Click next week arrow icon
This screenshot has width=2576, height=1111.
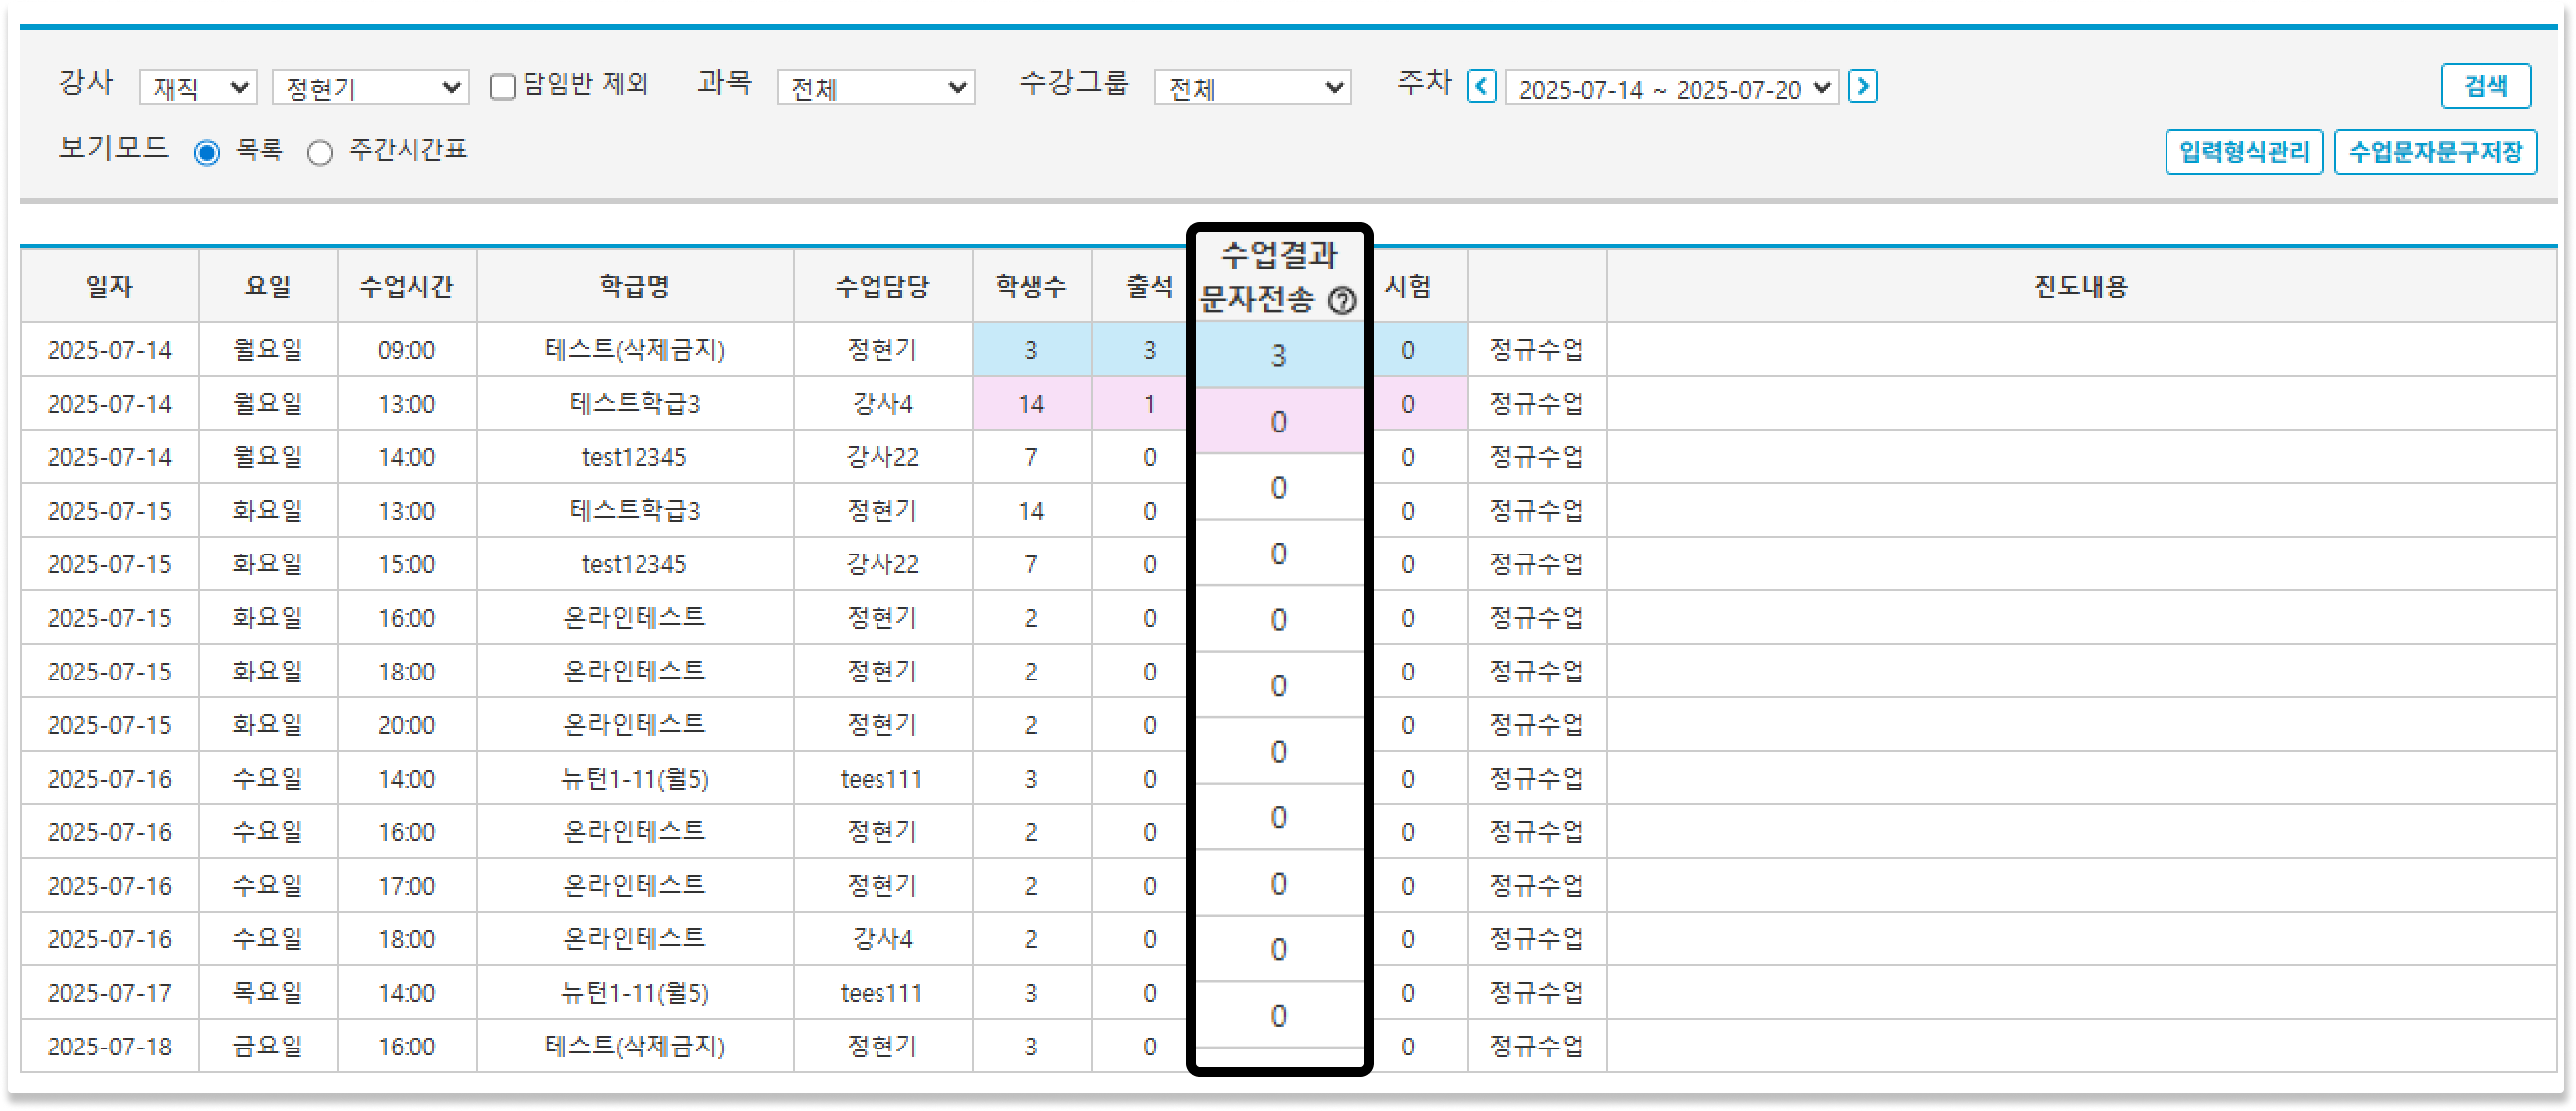(1862, 87)
